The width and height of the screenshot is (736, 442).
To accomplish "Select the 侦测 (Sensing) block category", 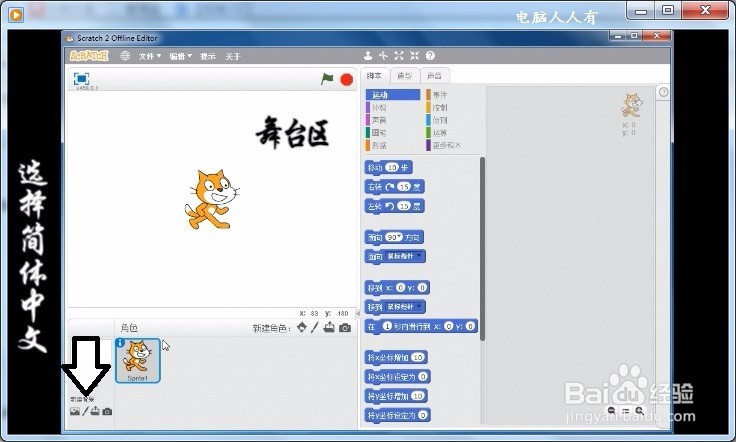I will [x=439, y=120].
